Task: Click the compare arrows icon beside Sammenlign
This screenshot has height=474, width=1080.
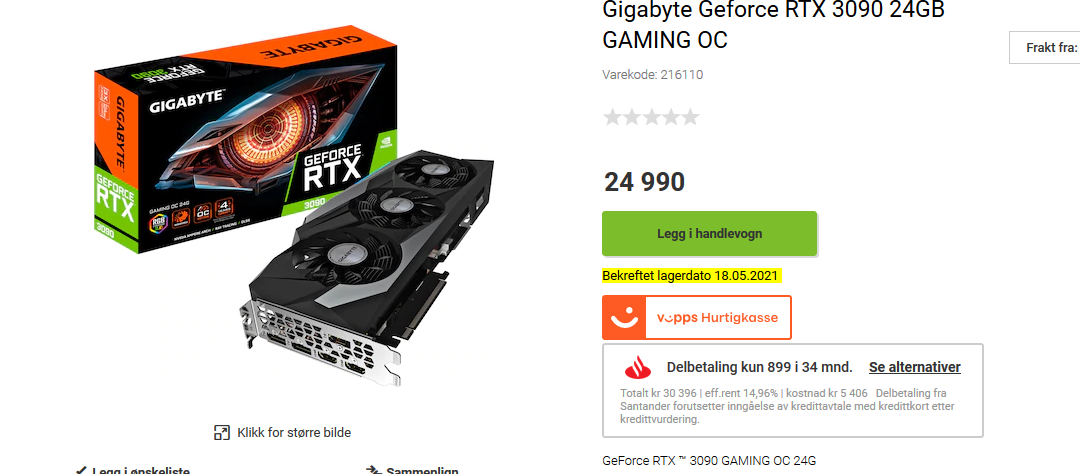Action: (x=373, y=470)
